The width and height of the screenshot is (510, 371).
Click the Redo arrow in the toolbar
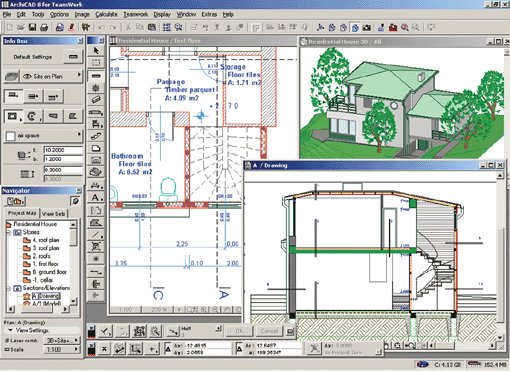(113, 28)
